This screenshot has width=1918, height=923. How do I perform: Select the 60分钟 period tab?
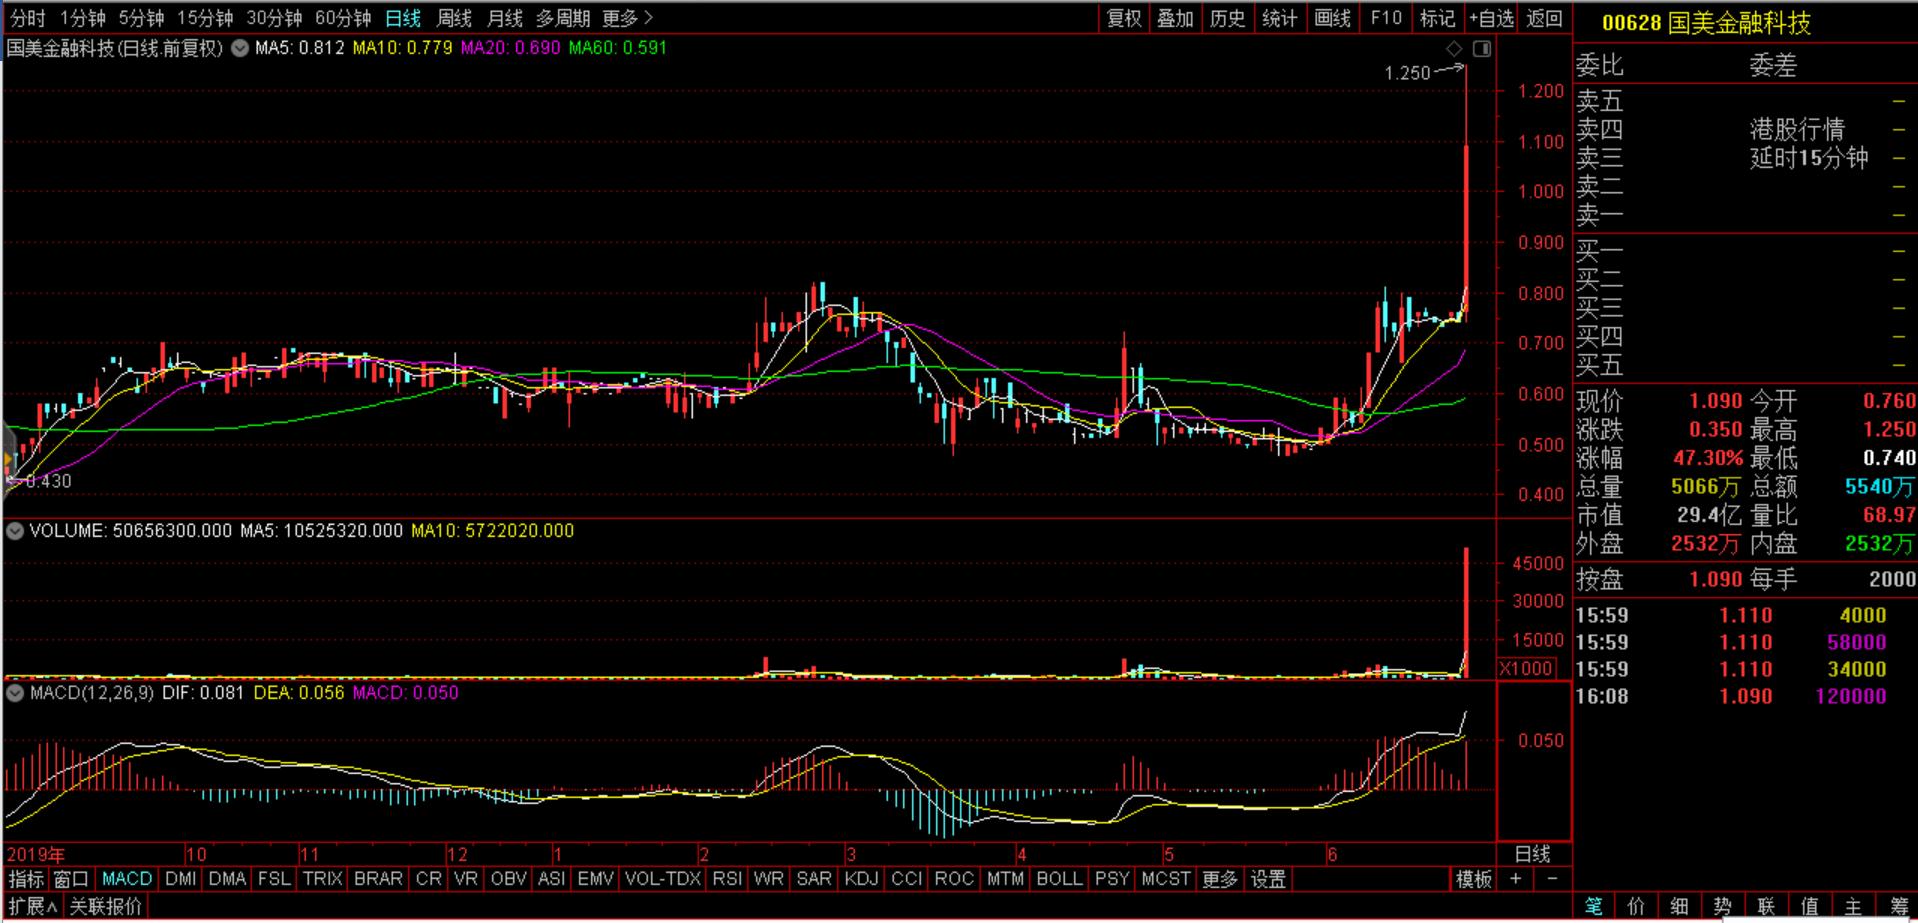pos(343,18)
